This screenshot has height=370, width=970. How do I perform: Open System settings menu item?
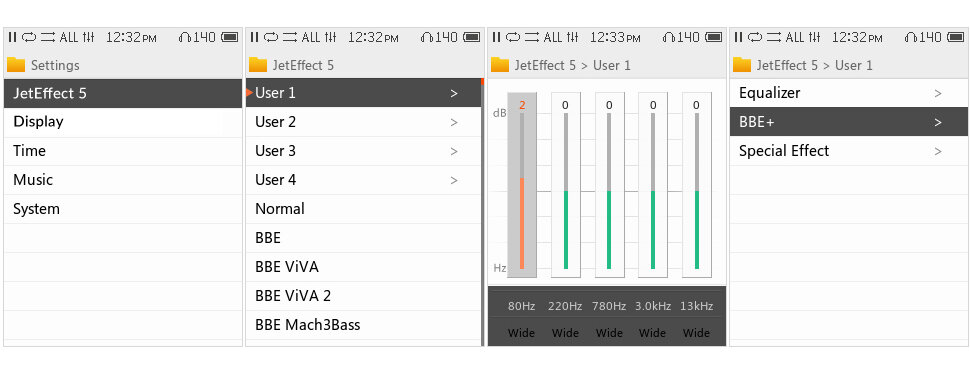[x=123, y=209]
